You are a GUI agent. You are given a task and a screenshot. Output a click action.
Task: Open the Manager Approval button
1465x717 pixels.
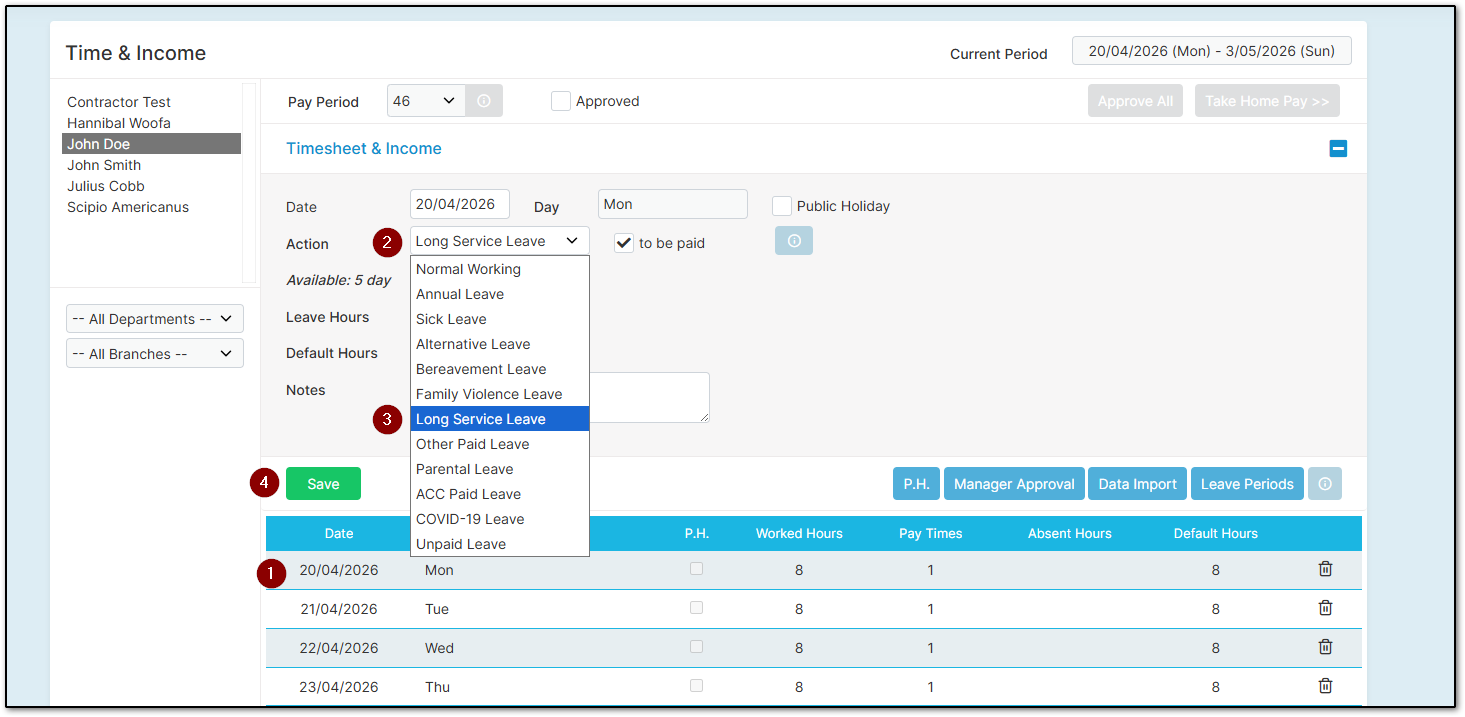click(1013, 484)
